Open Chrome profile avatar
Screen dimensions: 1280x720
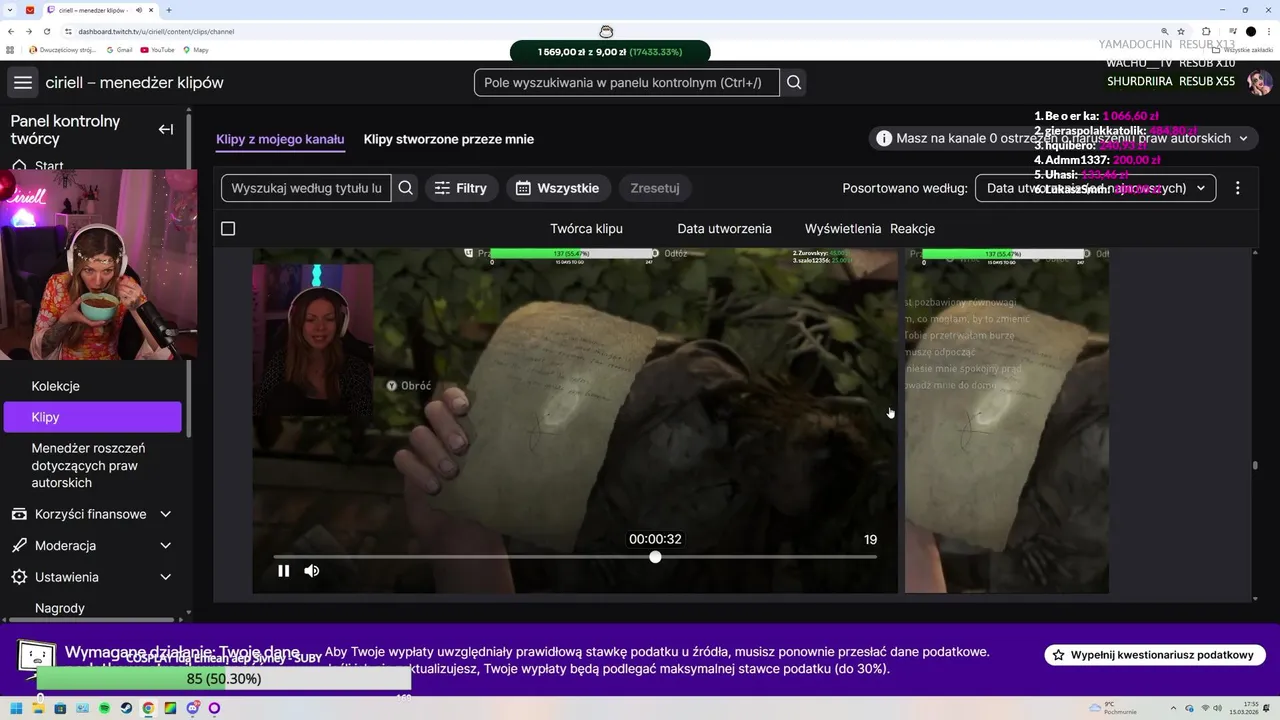tap(1251, 31)
